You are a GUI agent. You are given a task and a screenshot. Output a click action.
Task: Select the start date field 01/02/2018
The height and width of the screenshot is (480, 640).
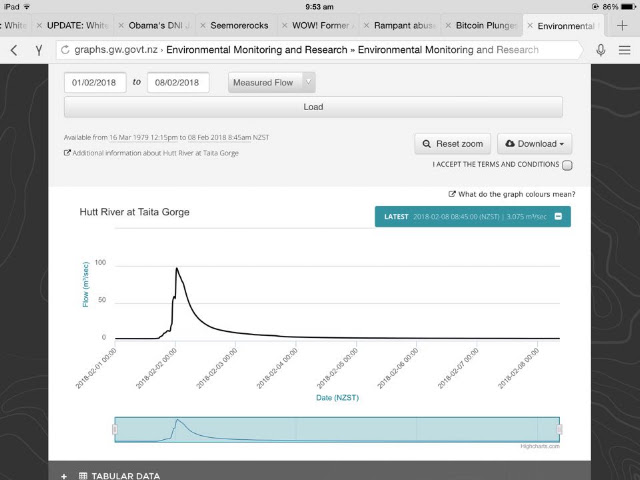coord(95,82)
